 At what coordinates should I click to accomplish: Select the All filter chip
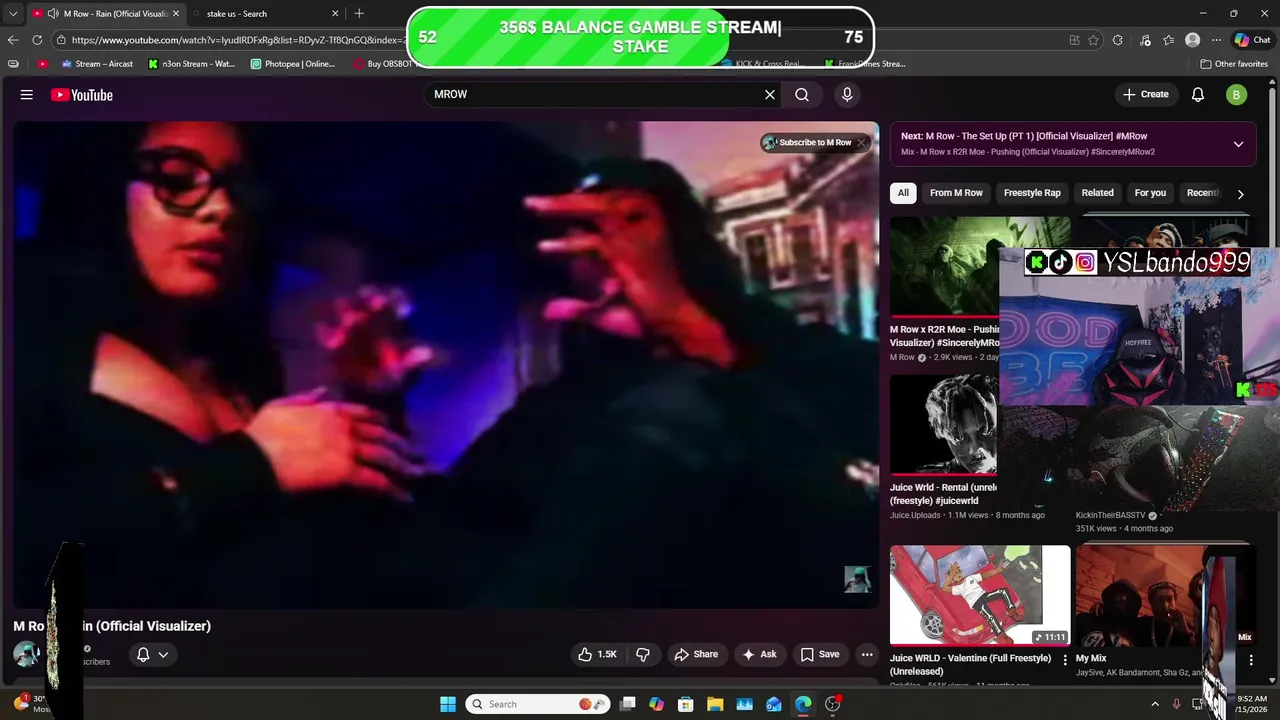[x=903, y=193]
